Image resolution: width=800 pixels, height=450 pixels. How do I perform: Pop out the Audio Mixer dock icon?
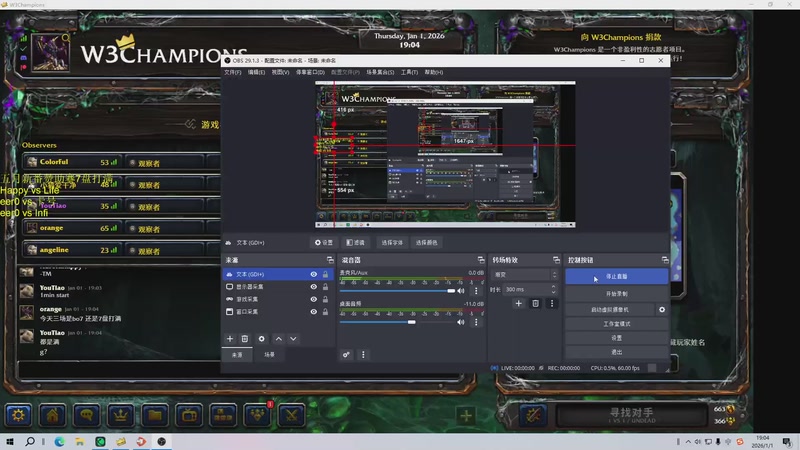pyautogui.click(x=481, y=260)
